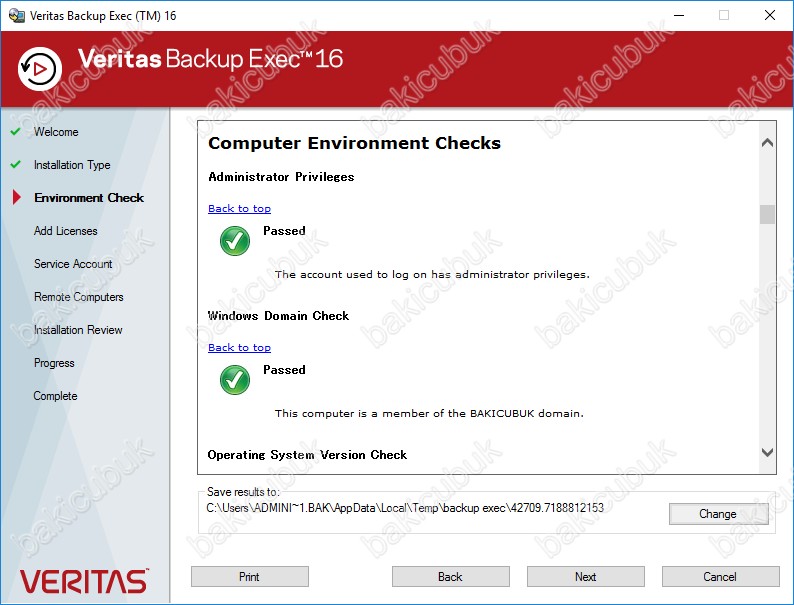
Task: Click the scroll up arrow in results pane
Action: [x=767, y=143]
